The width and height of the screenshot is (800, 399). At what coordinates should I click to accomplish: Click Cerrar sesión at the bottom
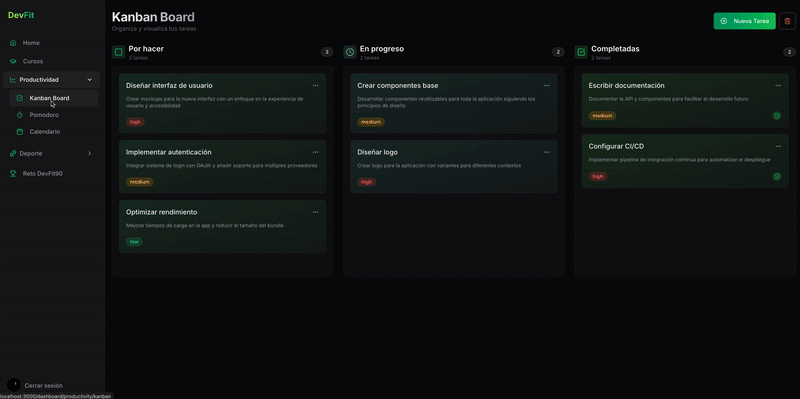(x=43, y=386)
